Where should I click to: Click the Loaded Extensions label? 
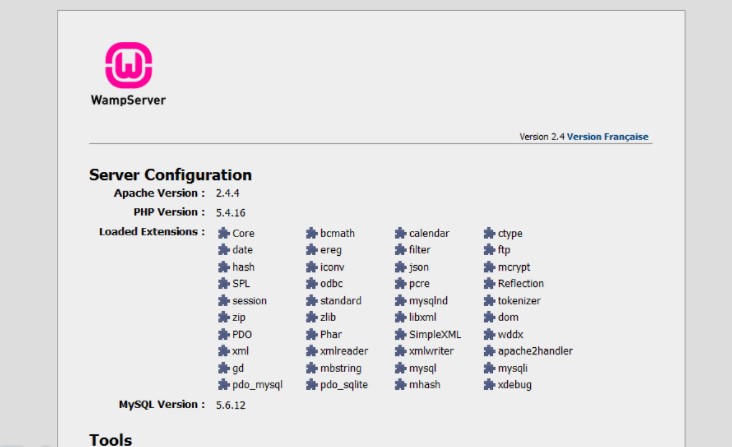[x=152, y=232]
